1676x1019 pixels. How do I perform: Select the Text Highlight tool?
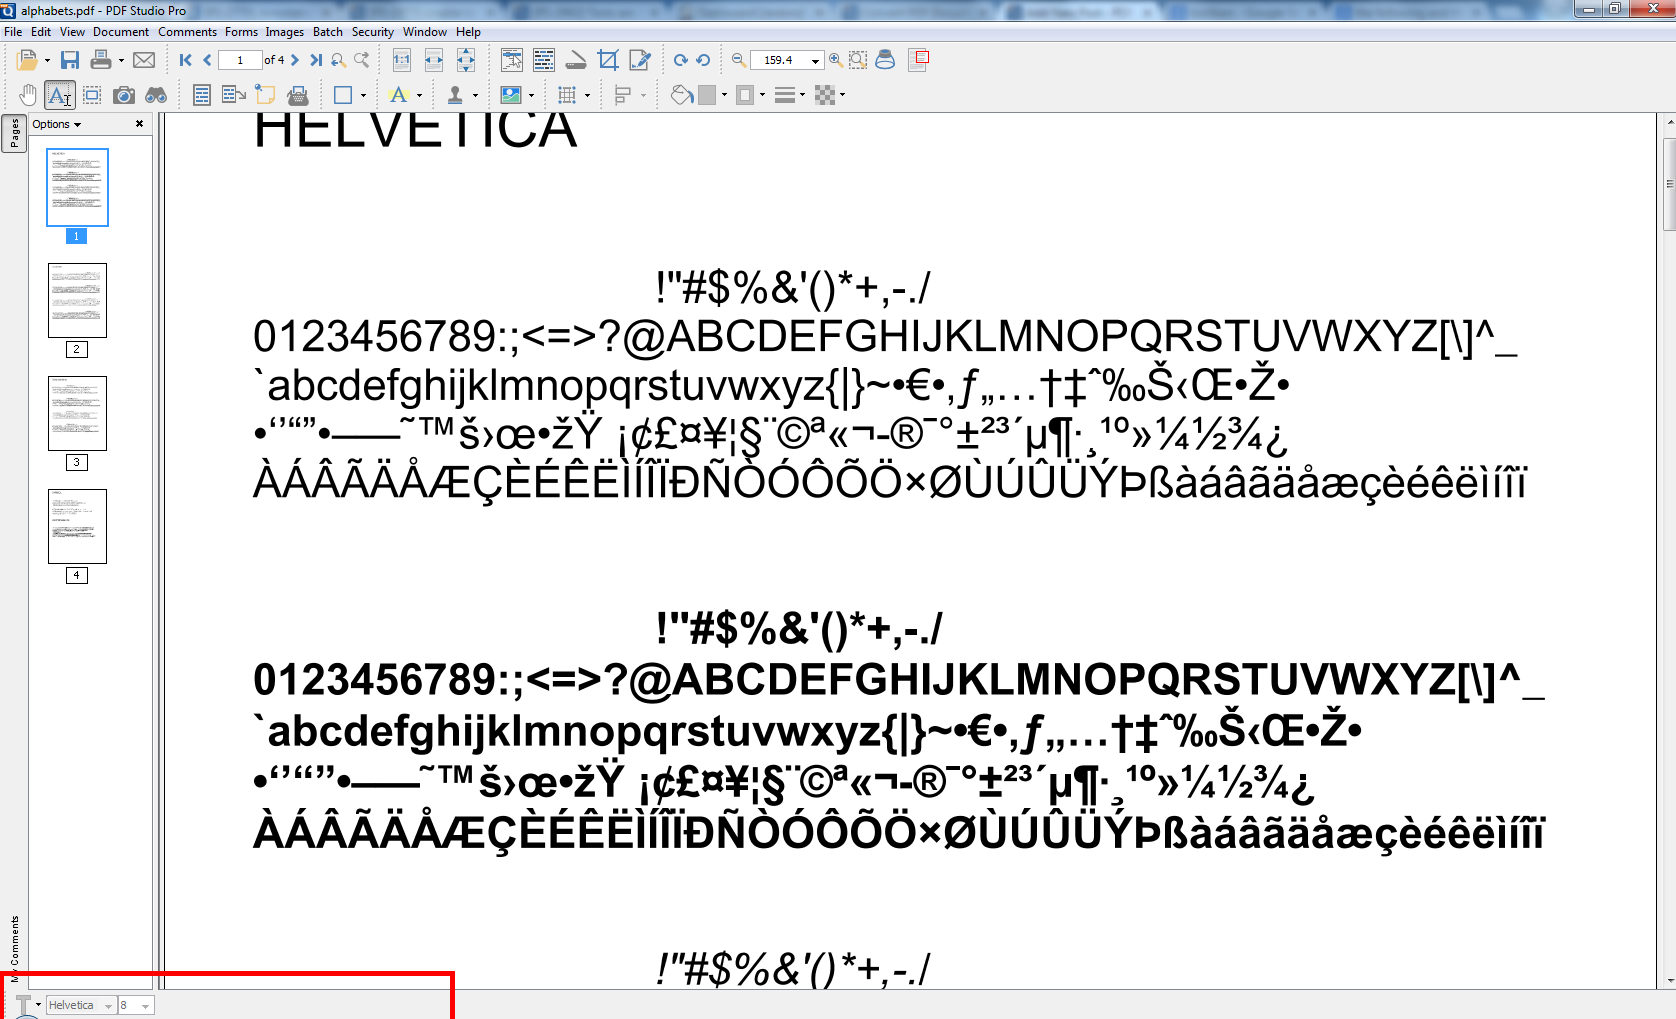click(399, 95)
